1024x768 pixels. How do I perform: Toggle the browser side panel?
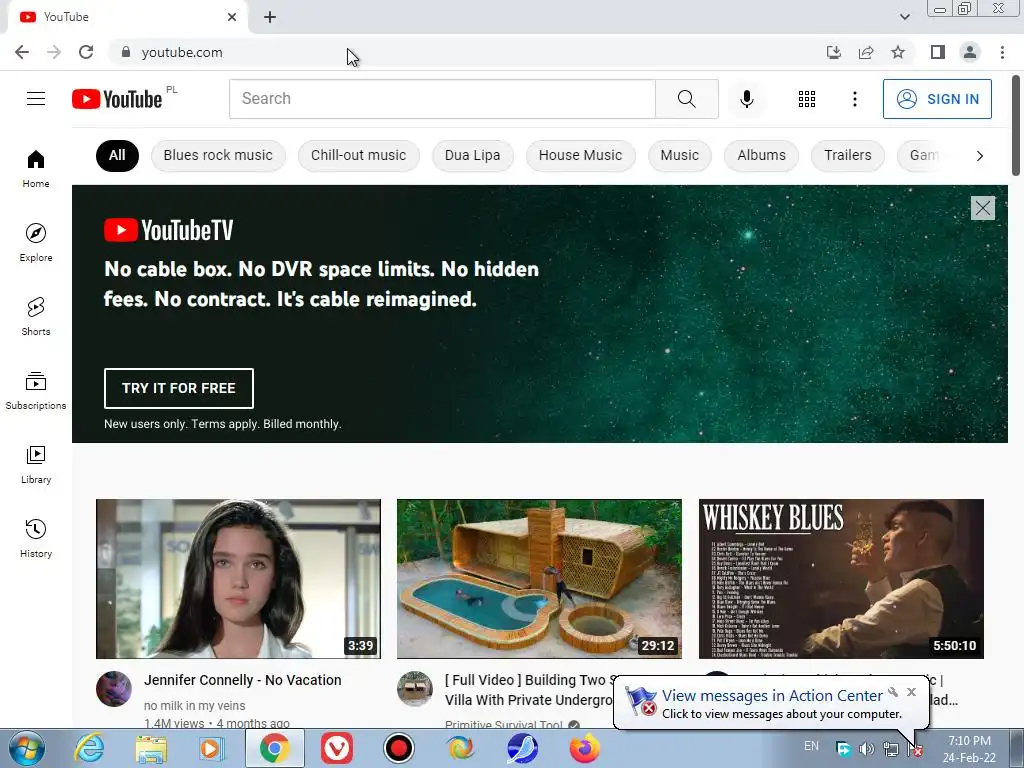938,52
